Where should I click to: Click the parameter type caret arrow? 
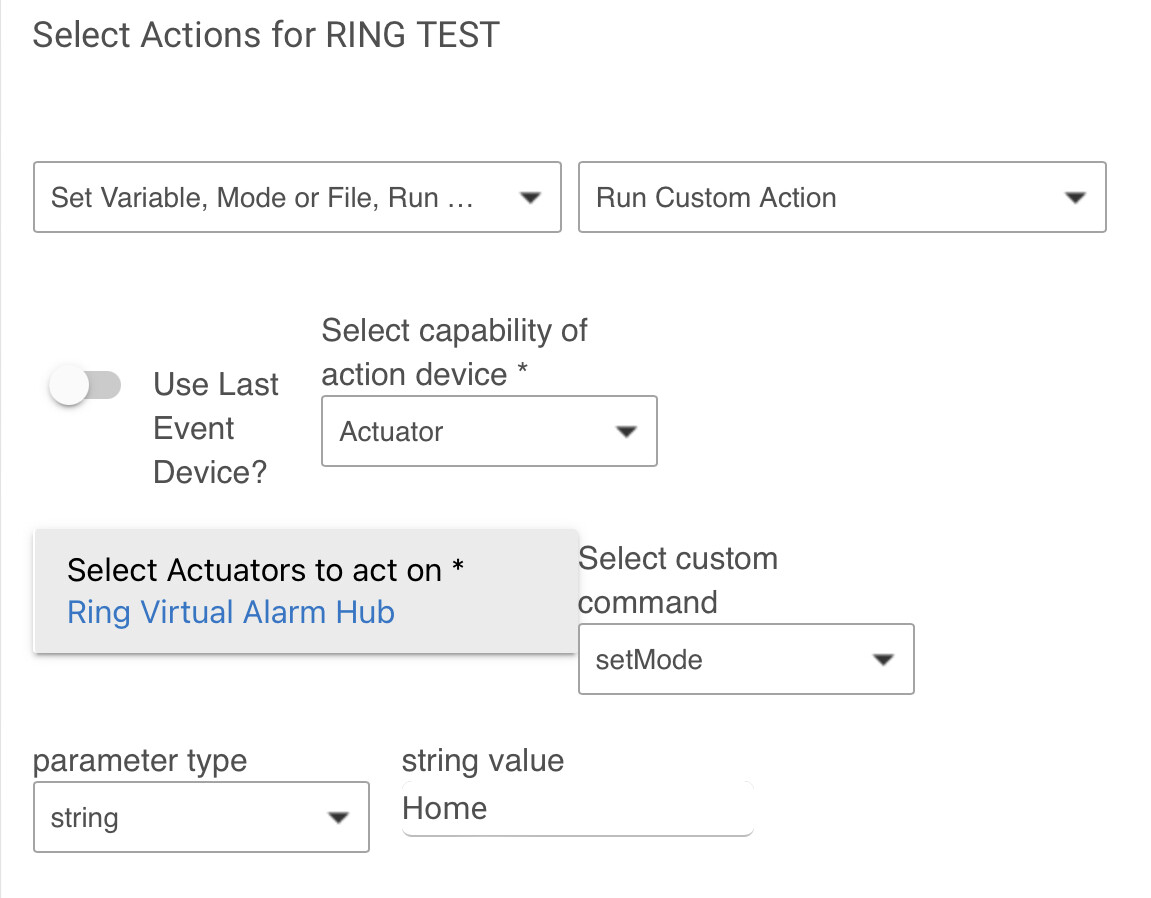tap(340, 817)
